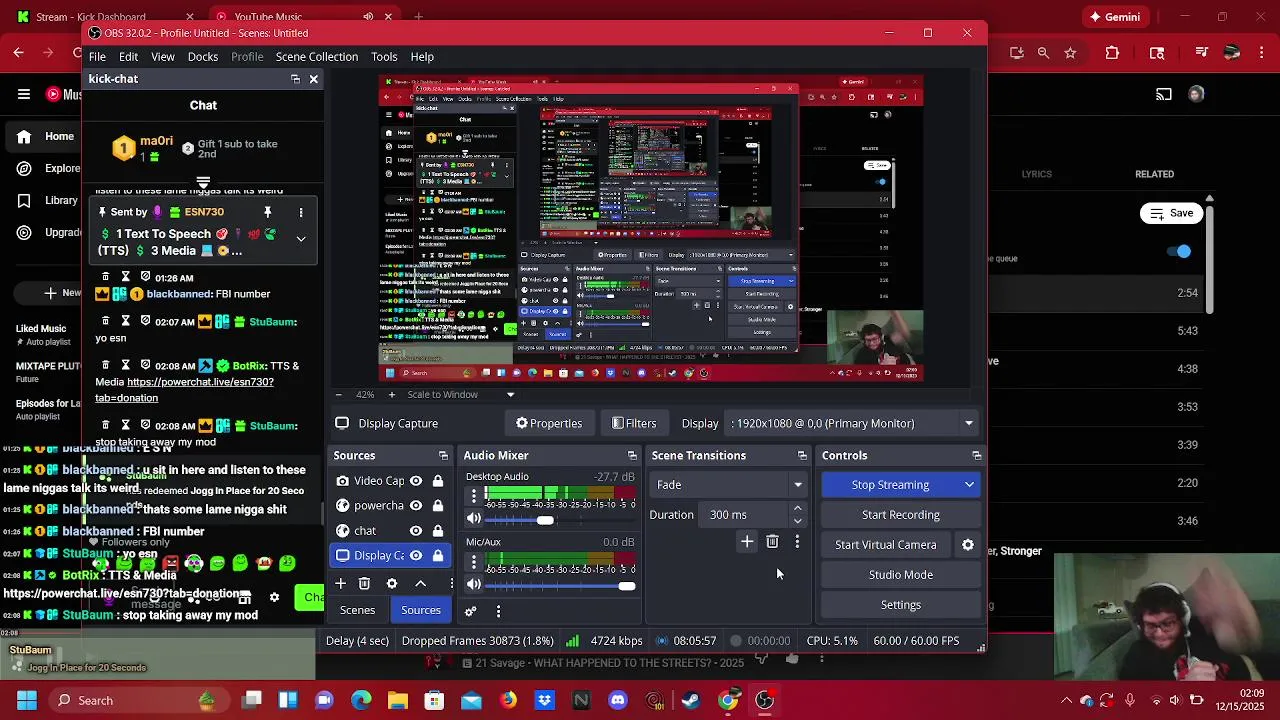Pop out the Sources dock

coord(443,456)
